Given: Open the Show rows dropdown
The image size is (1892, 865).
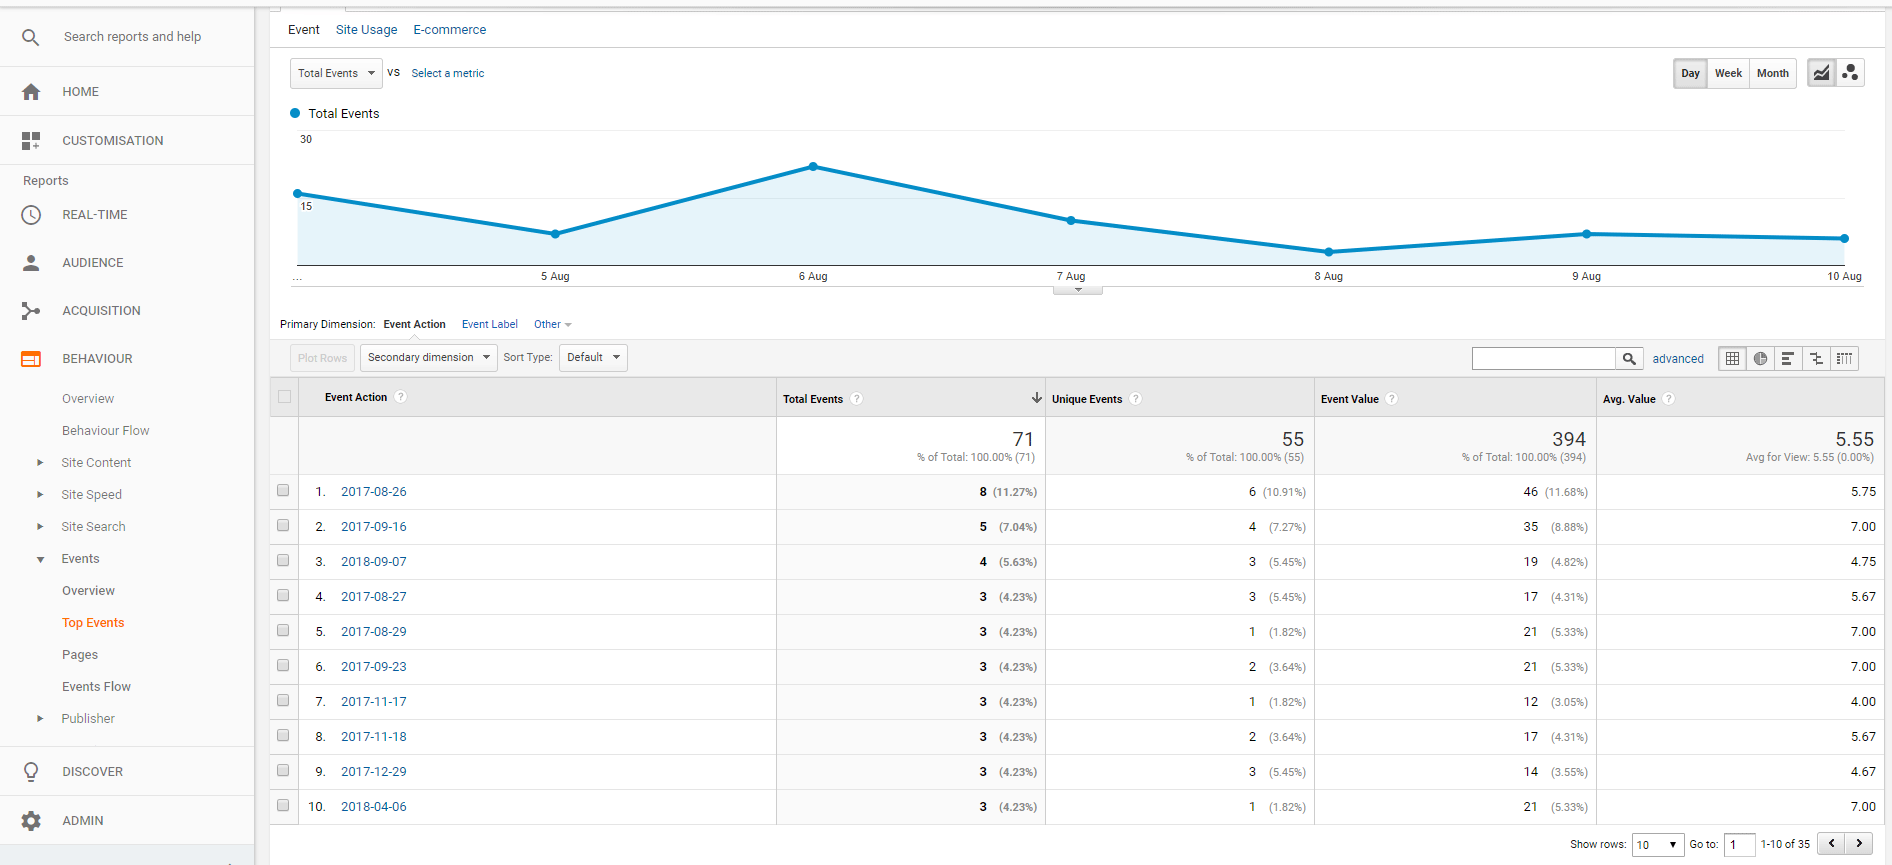Looking at the screenshot, I should tap(1657, 844).
